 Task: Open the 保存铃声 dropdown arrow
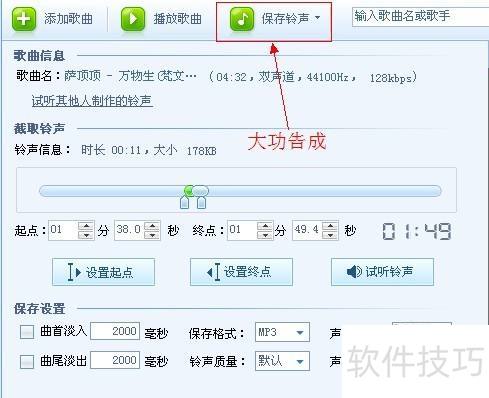tap(317, 17)
